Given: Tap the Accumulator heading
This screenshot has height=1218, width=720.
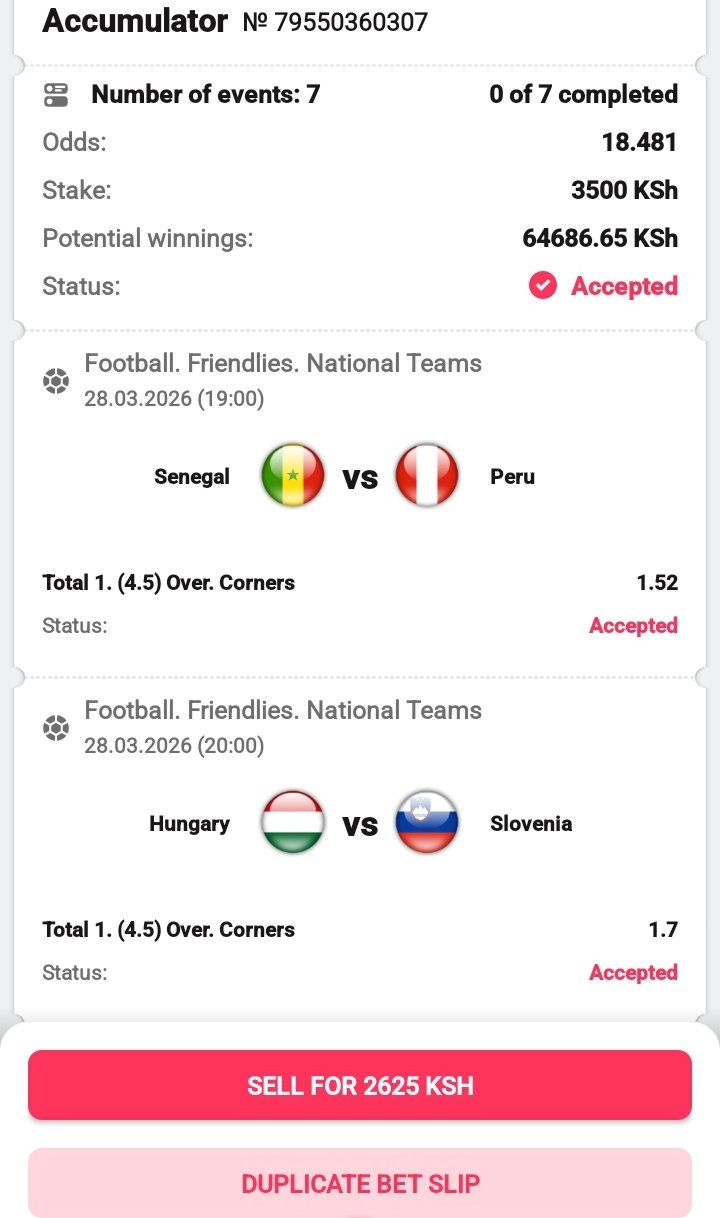Looking at the screenshot, I should [135, 21].
